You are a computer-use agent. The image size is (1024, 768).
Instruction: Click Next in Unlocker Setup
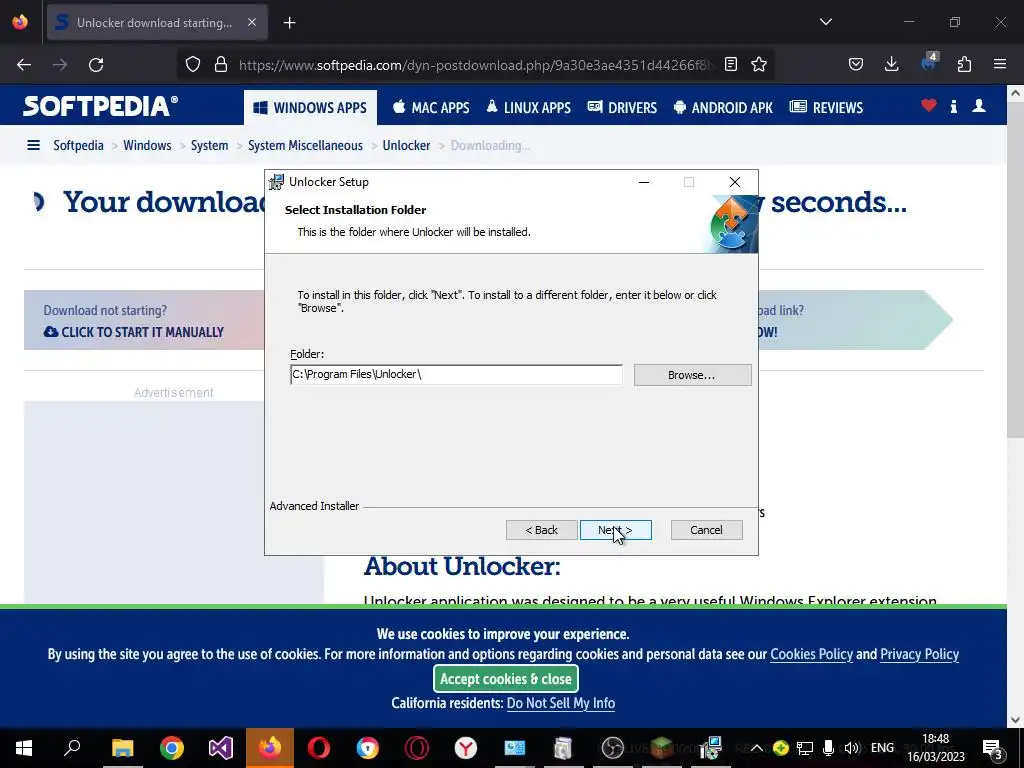click(615, 530)
